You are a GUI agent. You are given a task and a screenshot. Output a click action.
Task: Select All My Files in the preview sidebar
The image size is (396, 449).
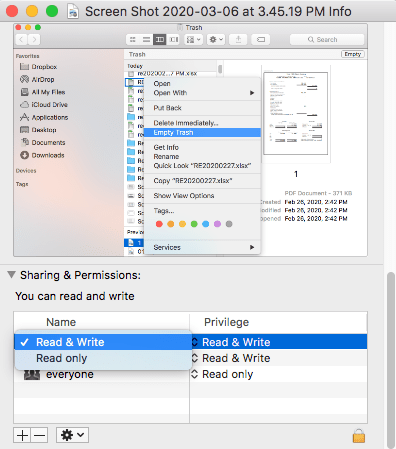pyautogui.click(x=43, y=92)
